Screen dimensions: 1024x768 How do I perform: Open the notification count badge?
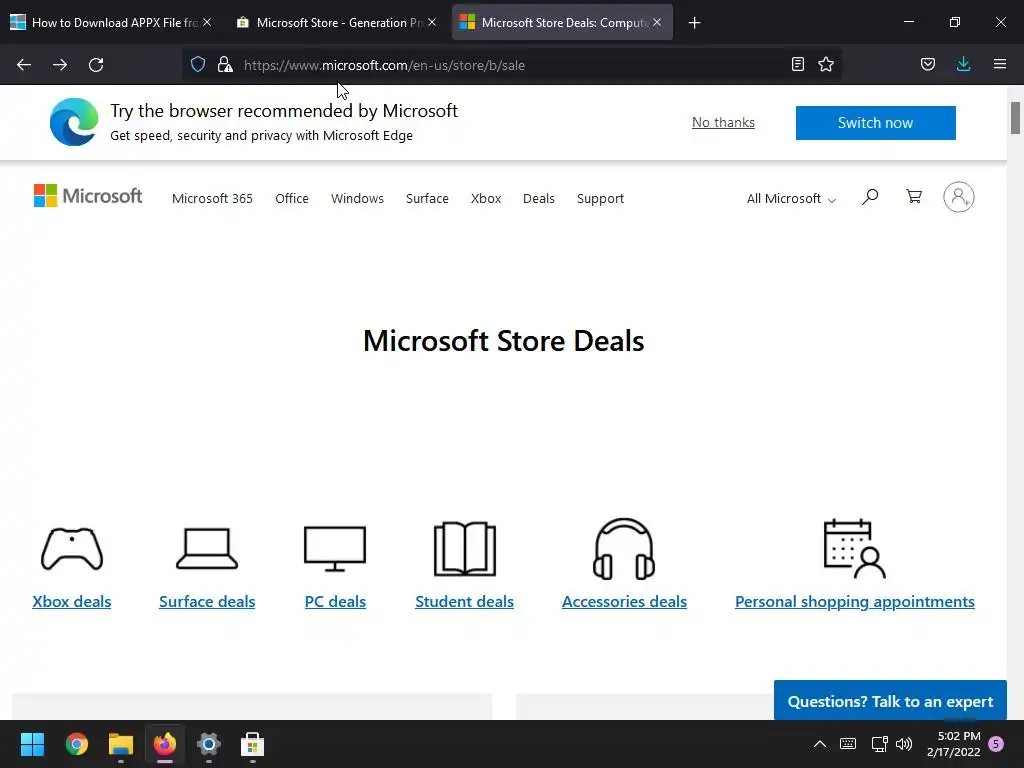point(996,744)
